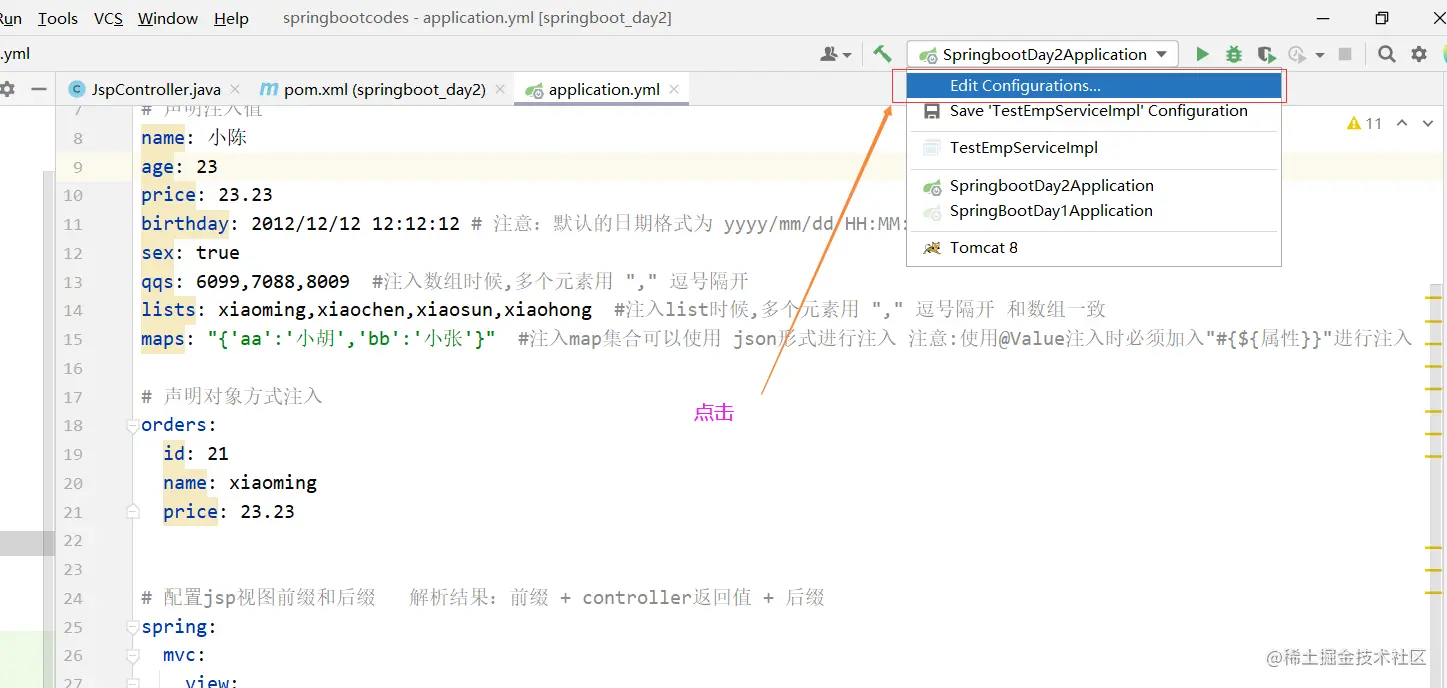The height and width of the screenshot is (688, 1447).
Task: Click the 'age: 23' line
Action: point(179,166)
